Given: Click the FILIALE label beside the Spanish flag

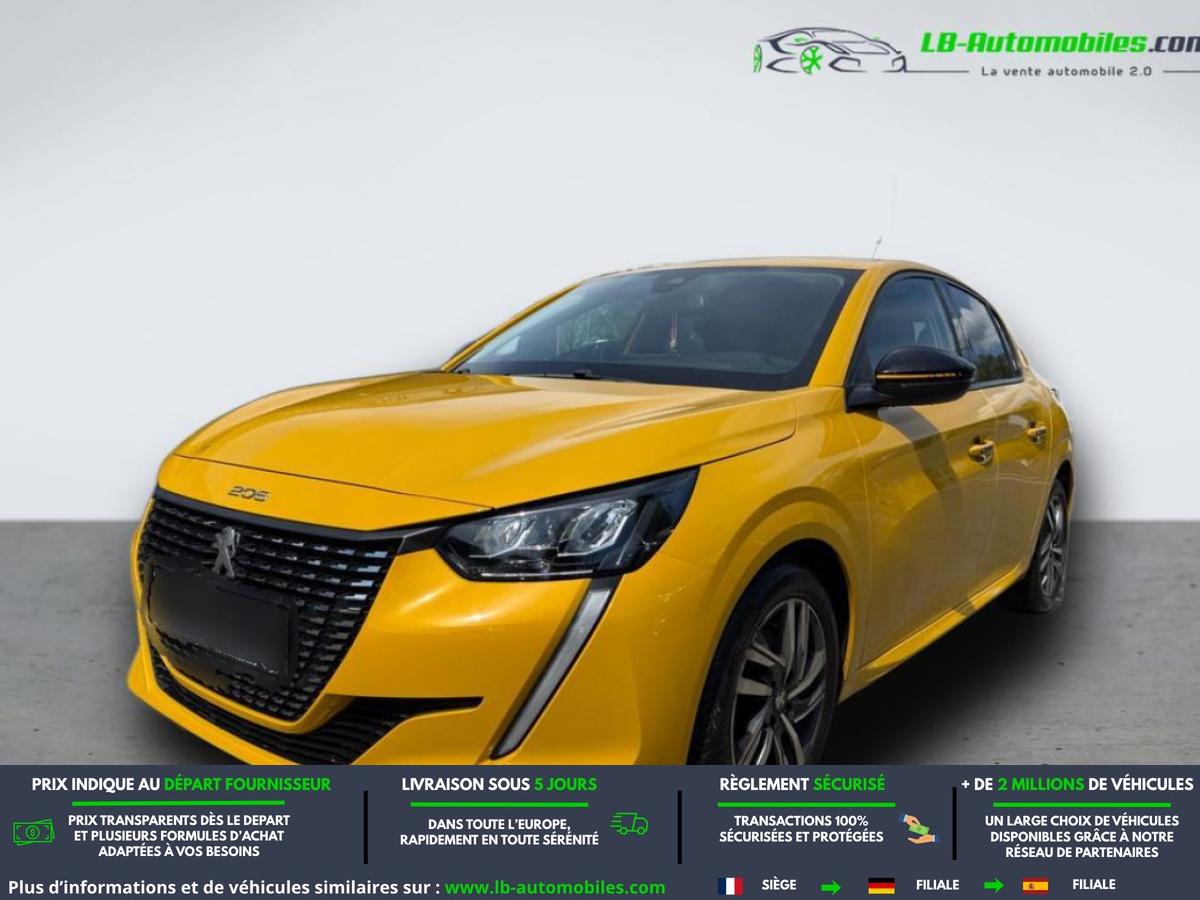Looking at the screenshot, I should [x=1094, y=885].
